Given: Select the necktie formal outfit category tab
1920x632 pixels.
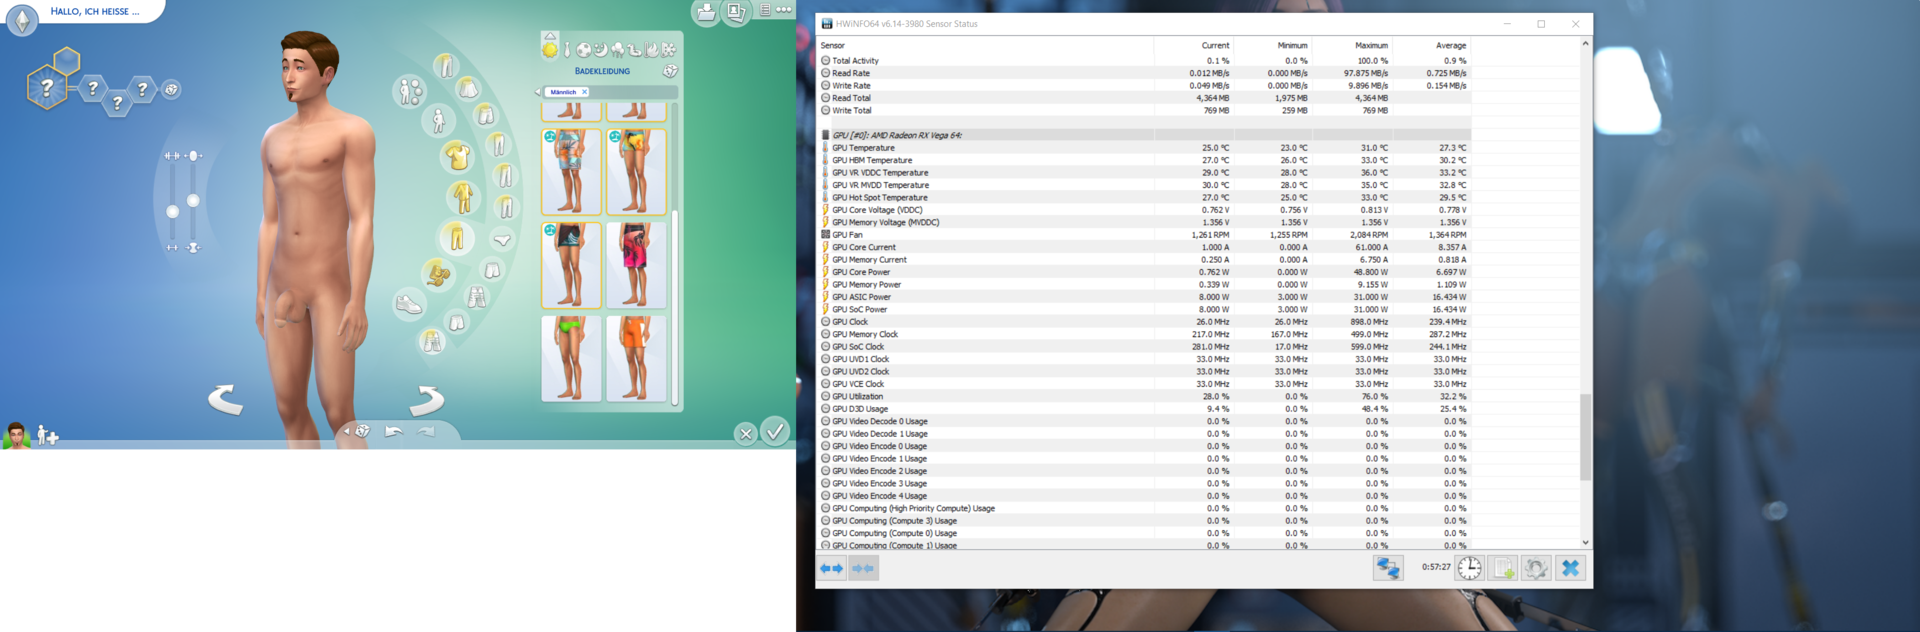Looking at the screenshot, I should pos(567,49).
